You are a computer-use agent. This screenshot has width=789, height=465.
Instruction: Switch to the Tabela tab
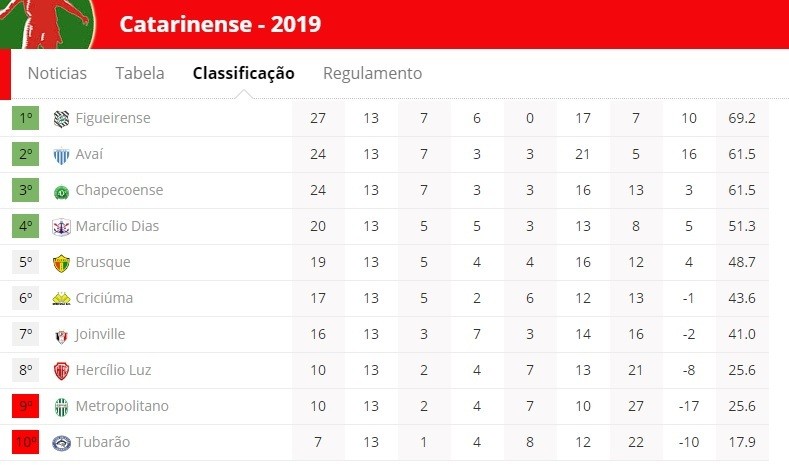140,73
